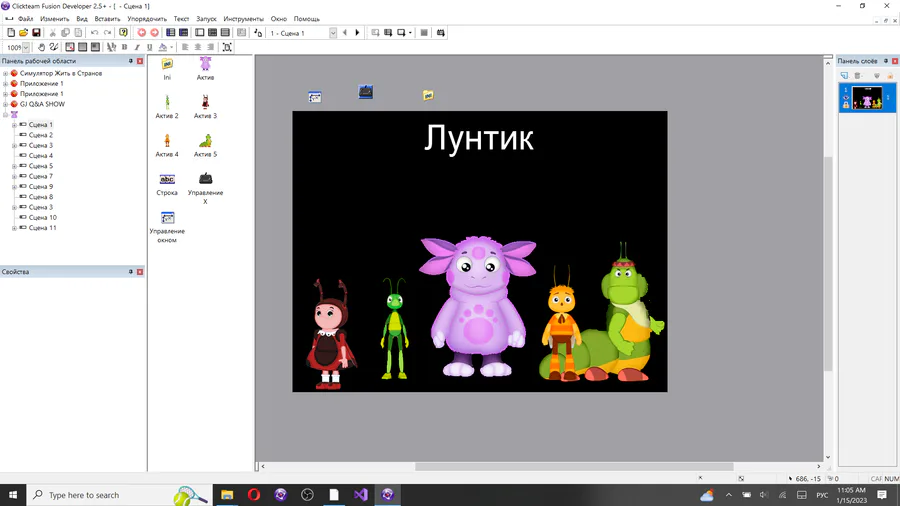Screen dimensions: 900x506
Task: Select the Лунтик title text on the frame
Action: [x=479, y=138]
